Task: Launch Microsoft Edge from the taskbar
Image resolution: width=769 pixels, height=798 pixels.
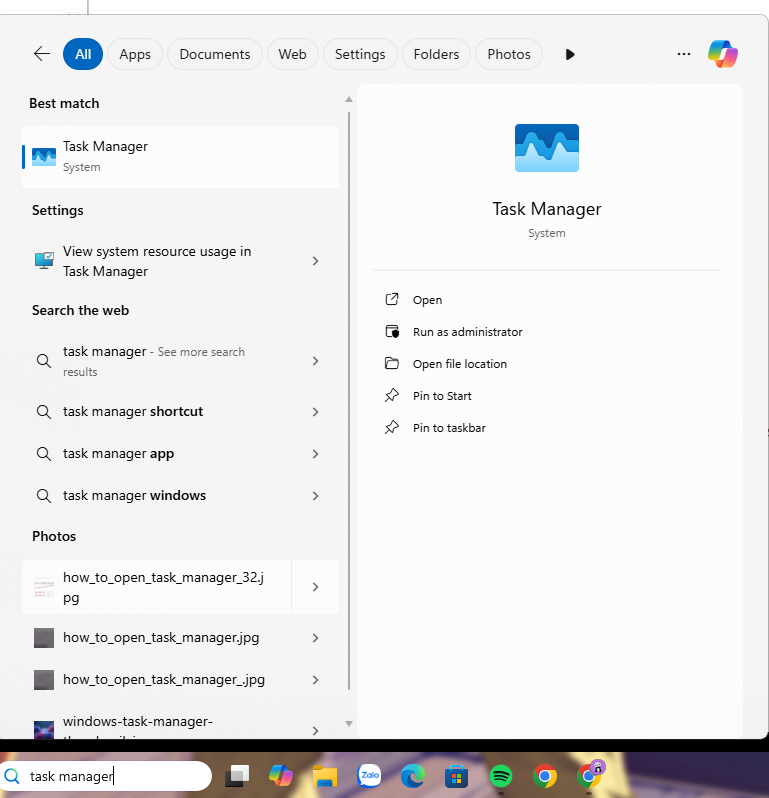Action: pyautogui.click(x=413, y=777)
